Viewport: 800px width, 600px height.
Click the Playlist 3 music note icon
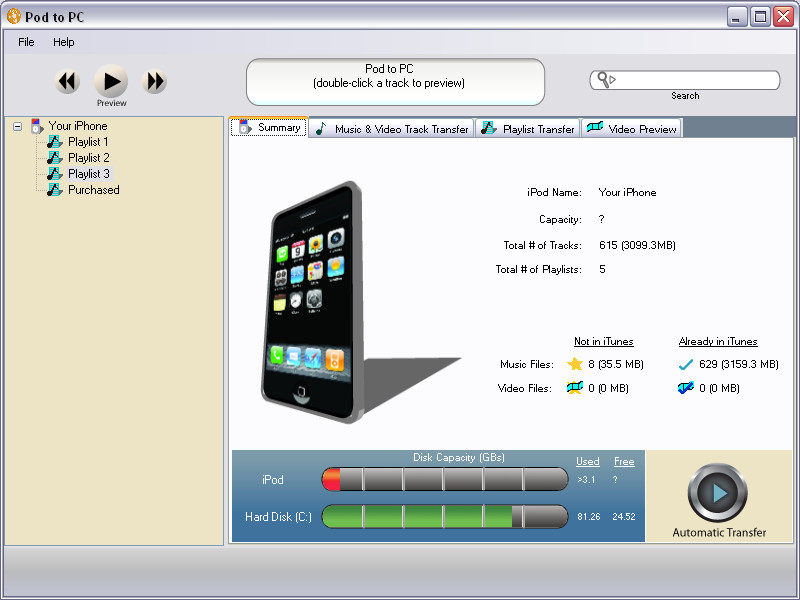(x=54, y=174)
